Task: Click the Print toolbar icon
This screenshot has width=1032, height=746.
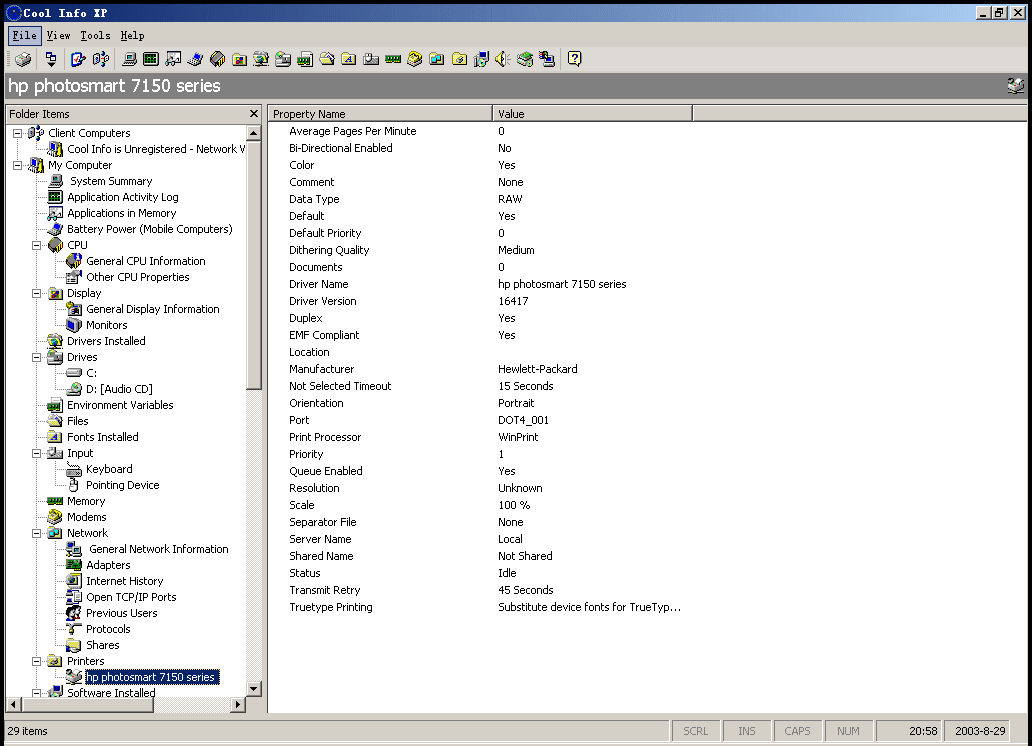Action: coord(23,59)
